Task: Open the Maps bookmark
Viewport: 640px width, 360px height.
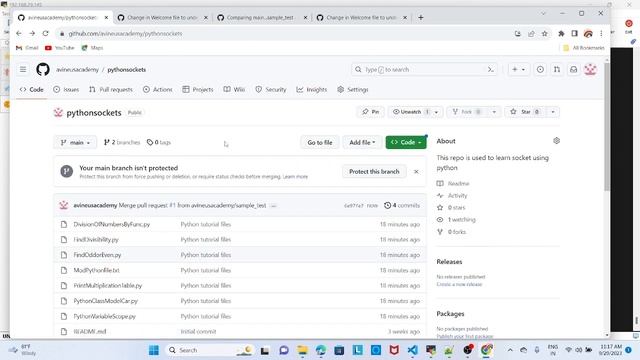Action: [92, 48]
